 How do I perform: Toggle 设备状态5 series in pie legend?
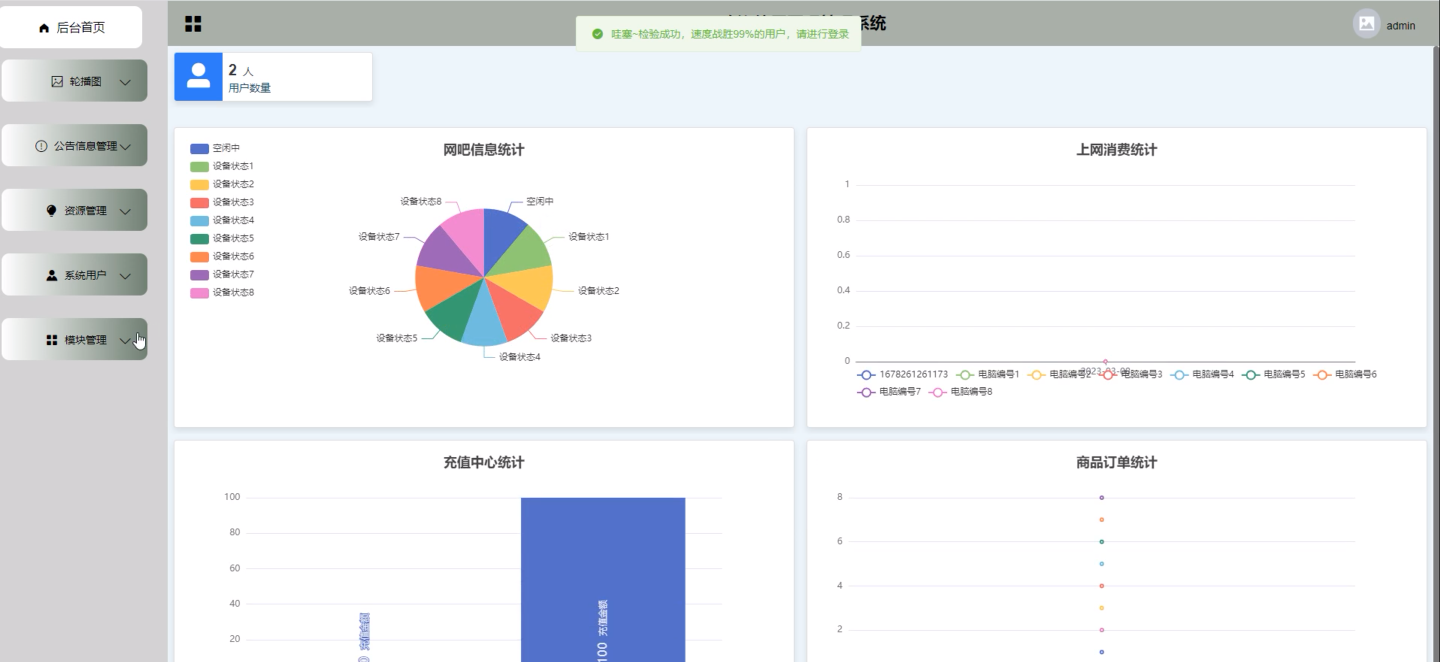tap(222, 238)
